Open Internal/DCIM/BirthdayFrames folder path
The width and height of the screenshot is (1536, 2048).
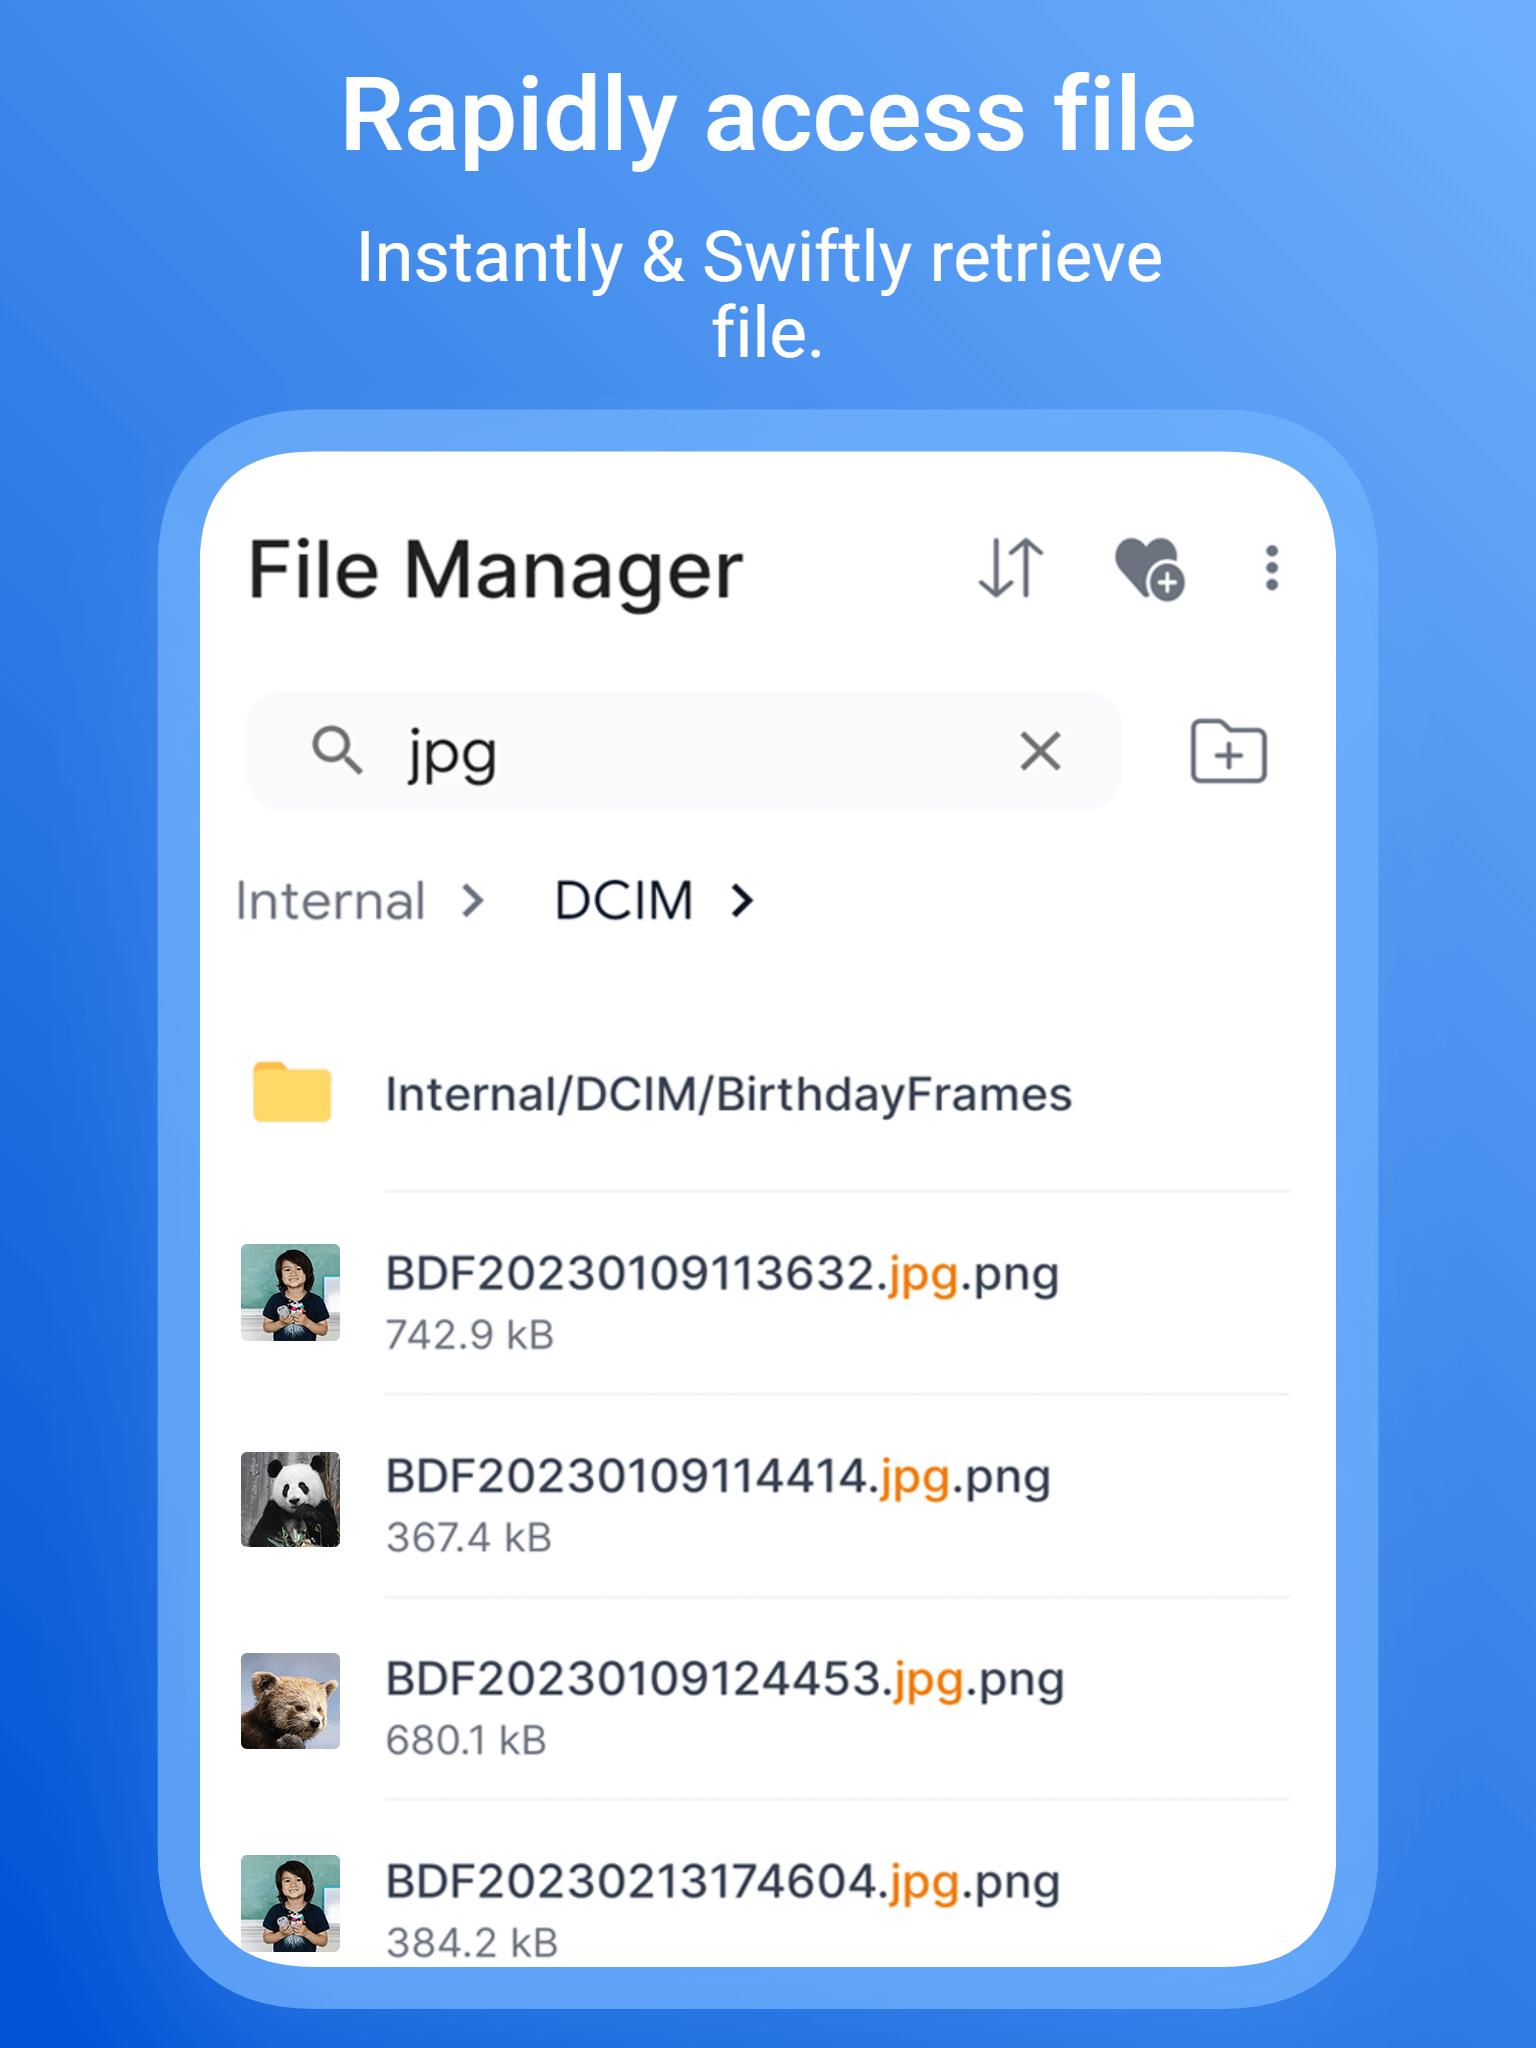pyautogui.click(x=728, y=1094)
